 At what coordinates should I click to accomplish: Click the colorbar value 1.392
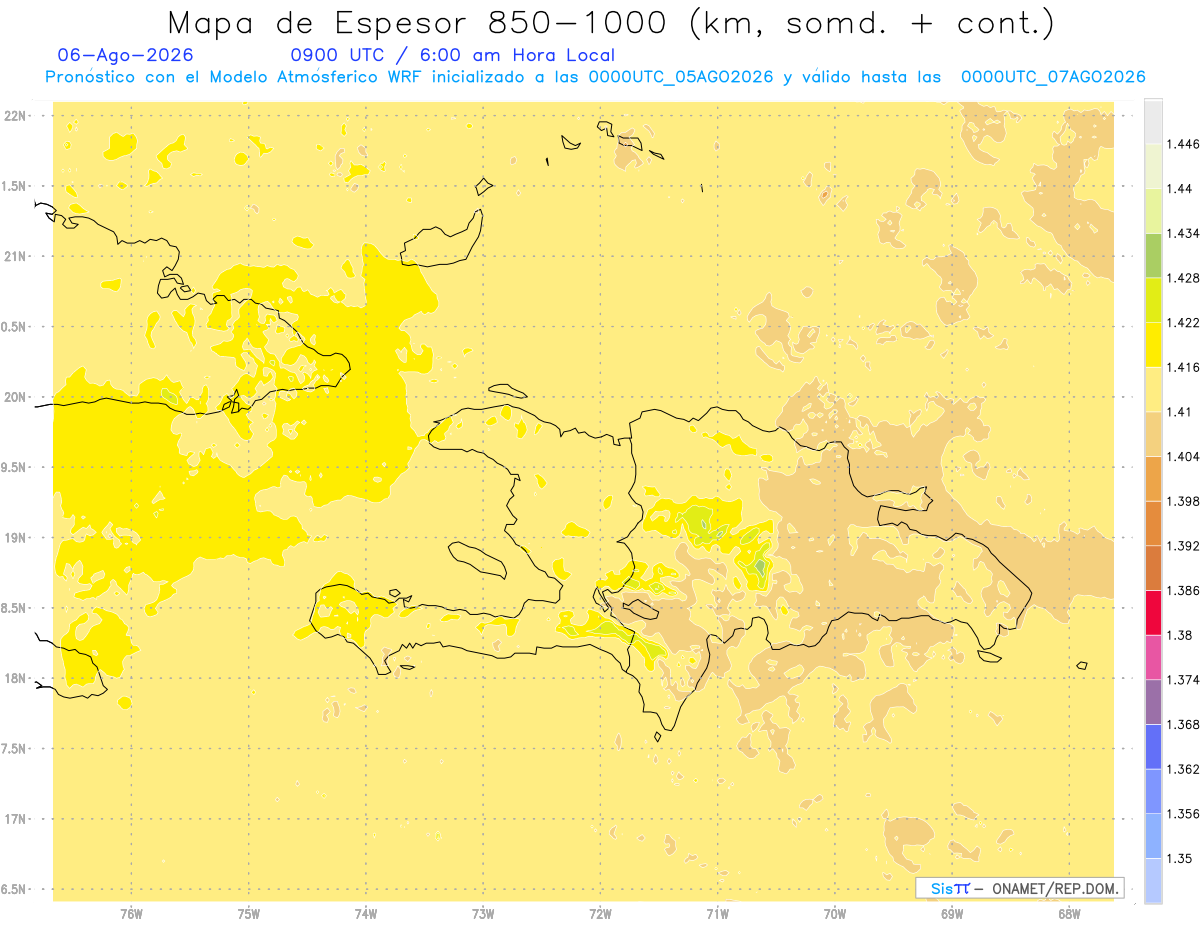(x=1183, y=546)
